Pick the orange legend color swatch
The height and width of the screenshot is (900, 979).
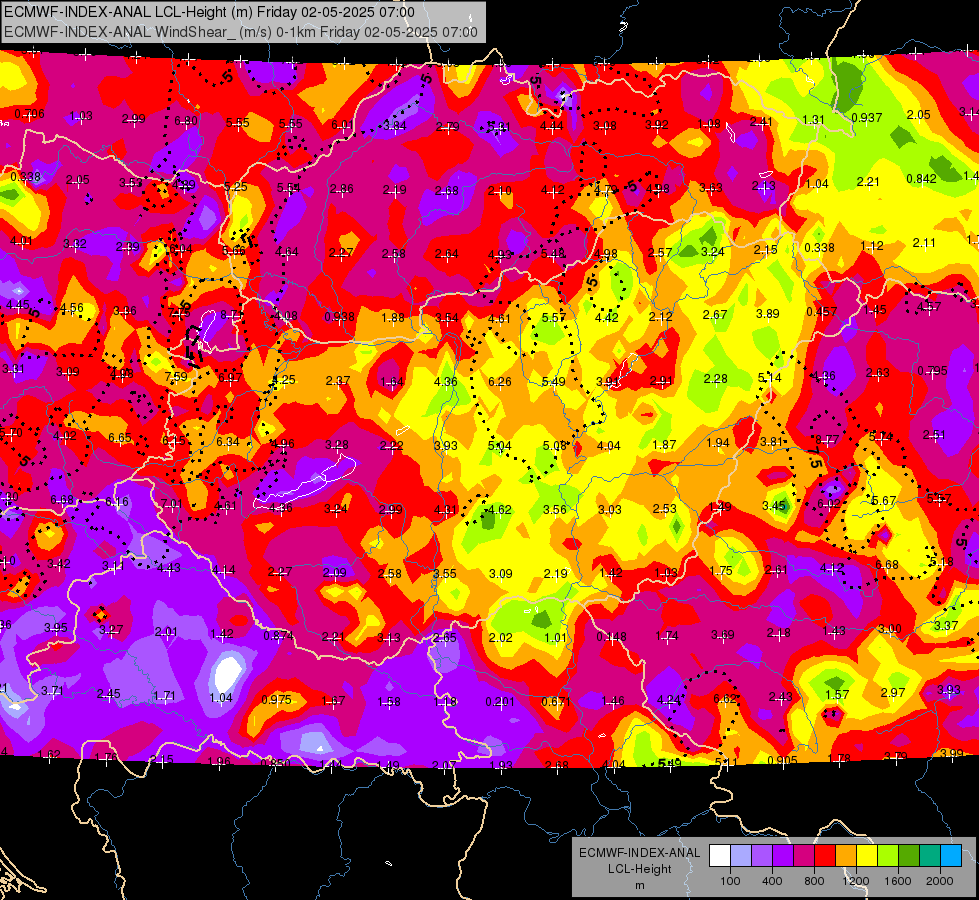pos(846,855)
